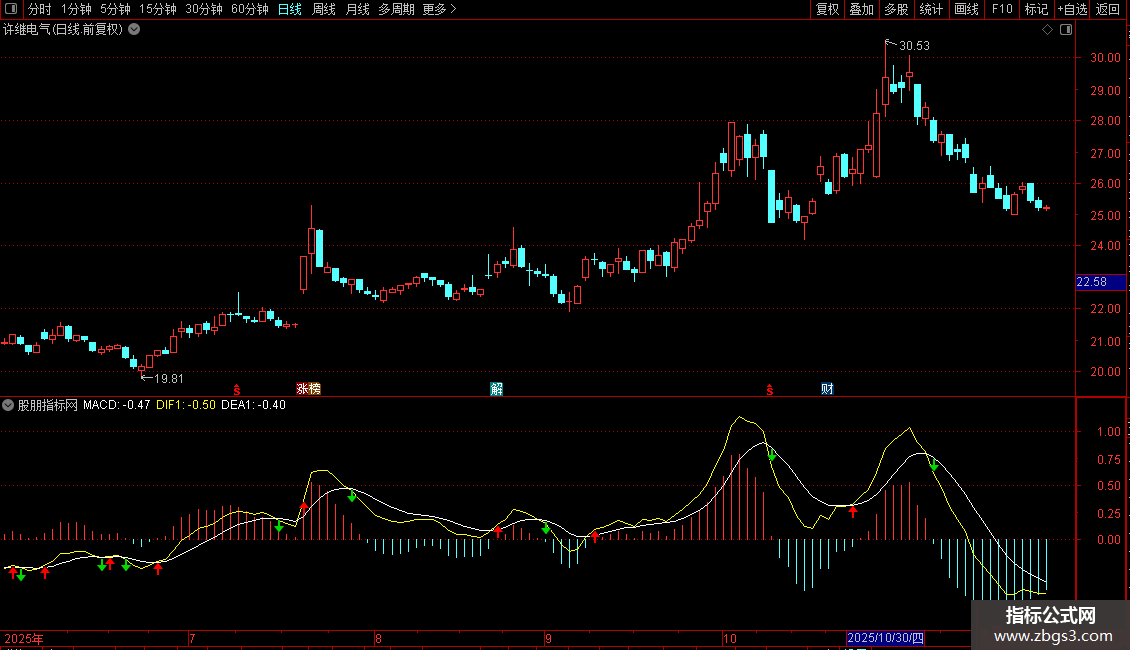The width and height of the screenshot is (1130, 650).
Task: Click the DIF1: -0.50 value
Action: click(186, 405)
